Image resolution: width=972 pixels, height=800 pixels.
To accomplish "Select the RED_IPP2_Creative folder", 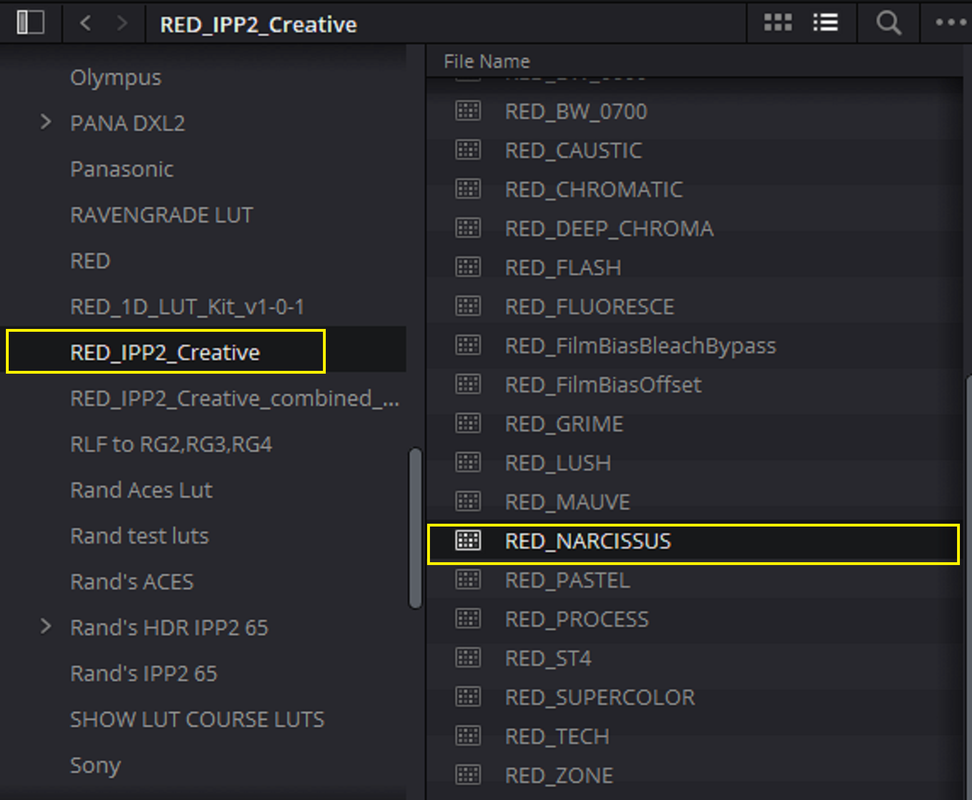I will [x=165, y=352].
